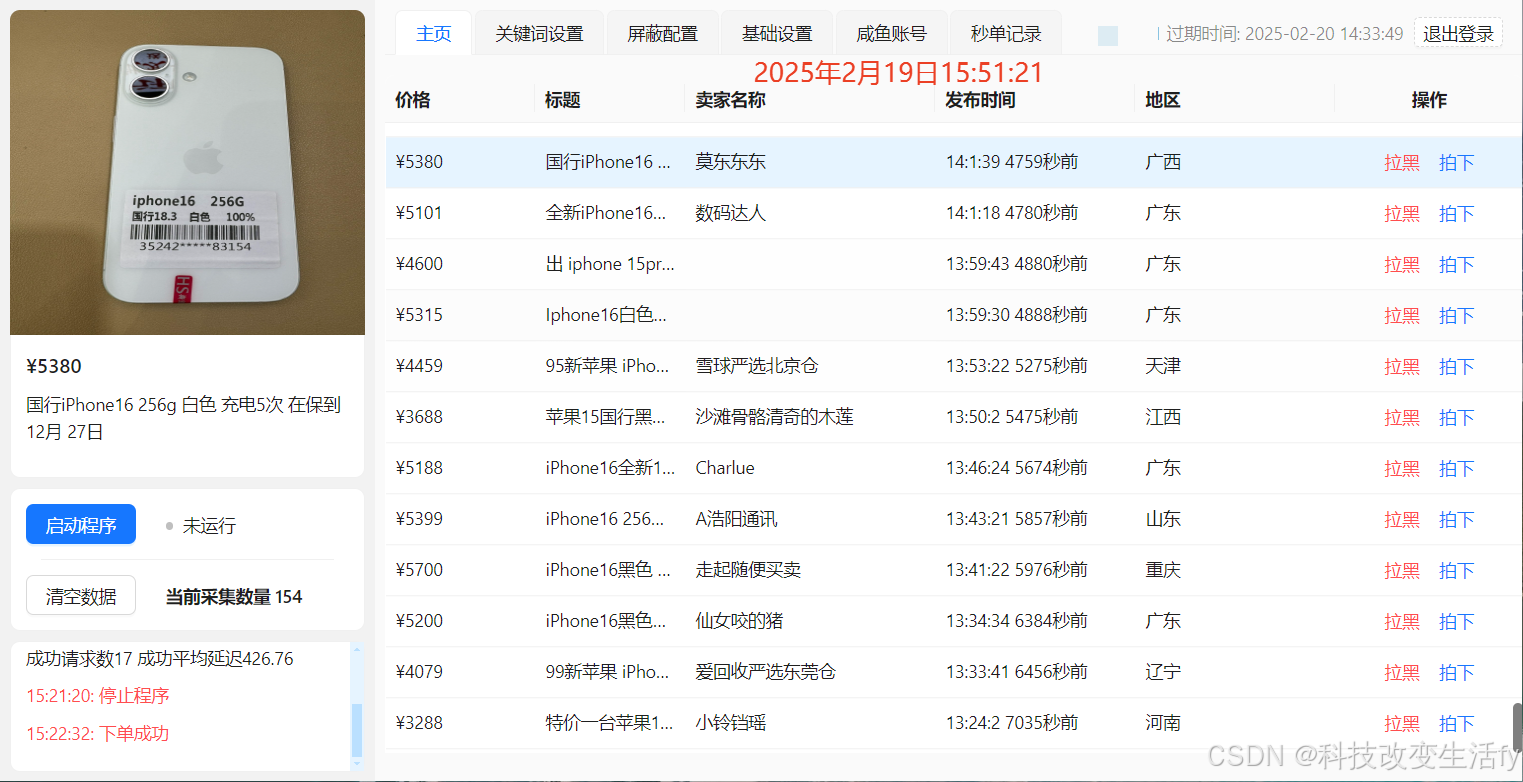Viewport: 1523px width, 782px height.
Task: Click 拉黑 in the ¥5315 row
Action: [1402, 315]
